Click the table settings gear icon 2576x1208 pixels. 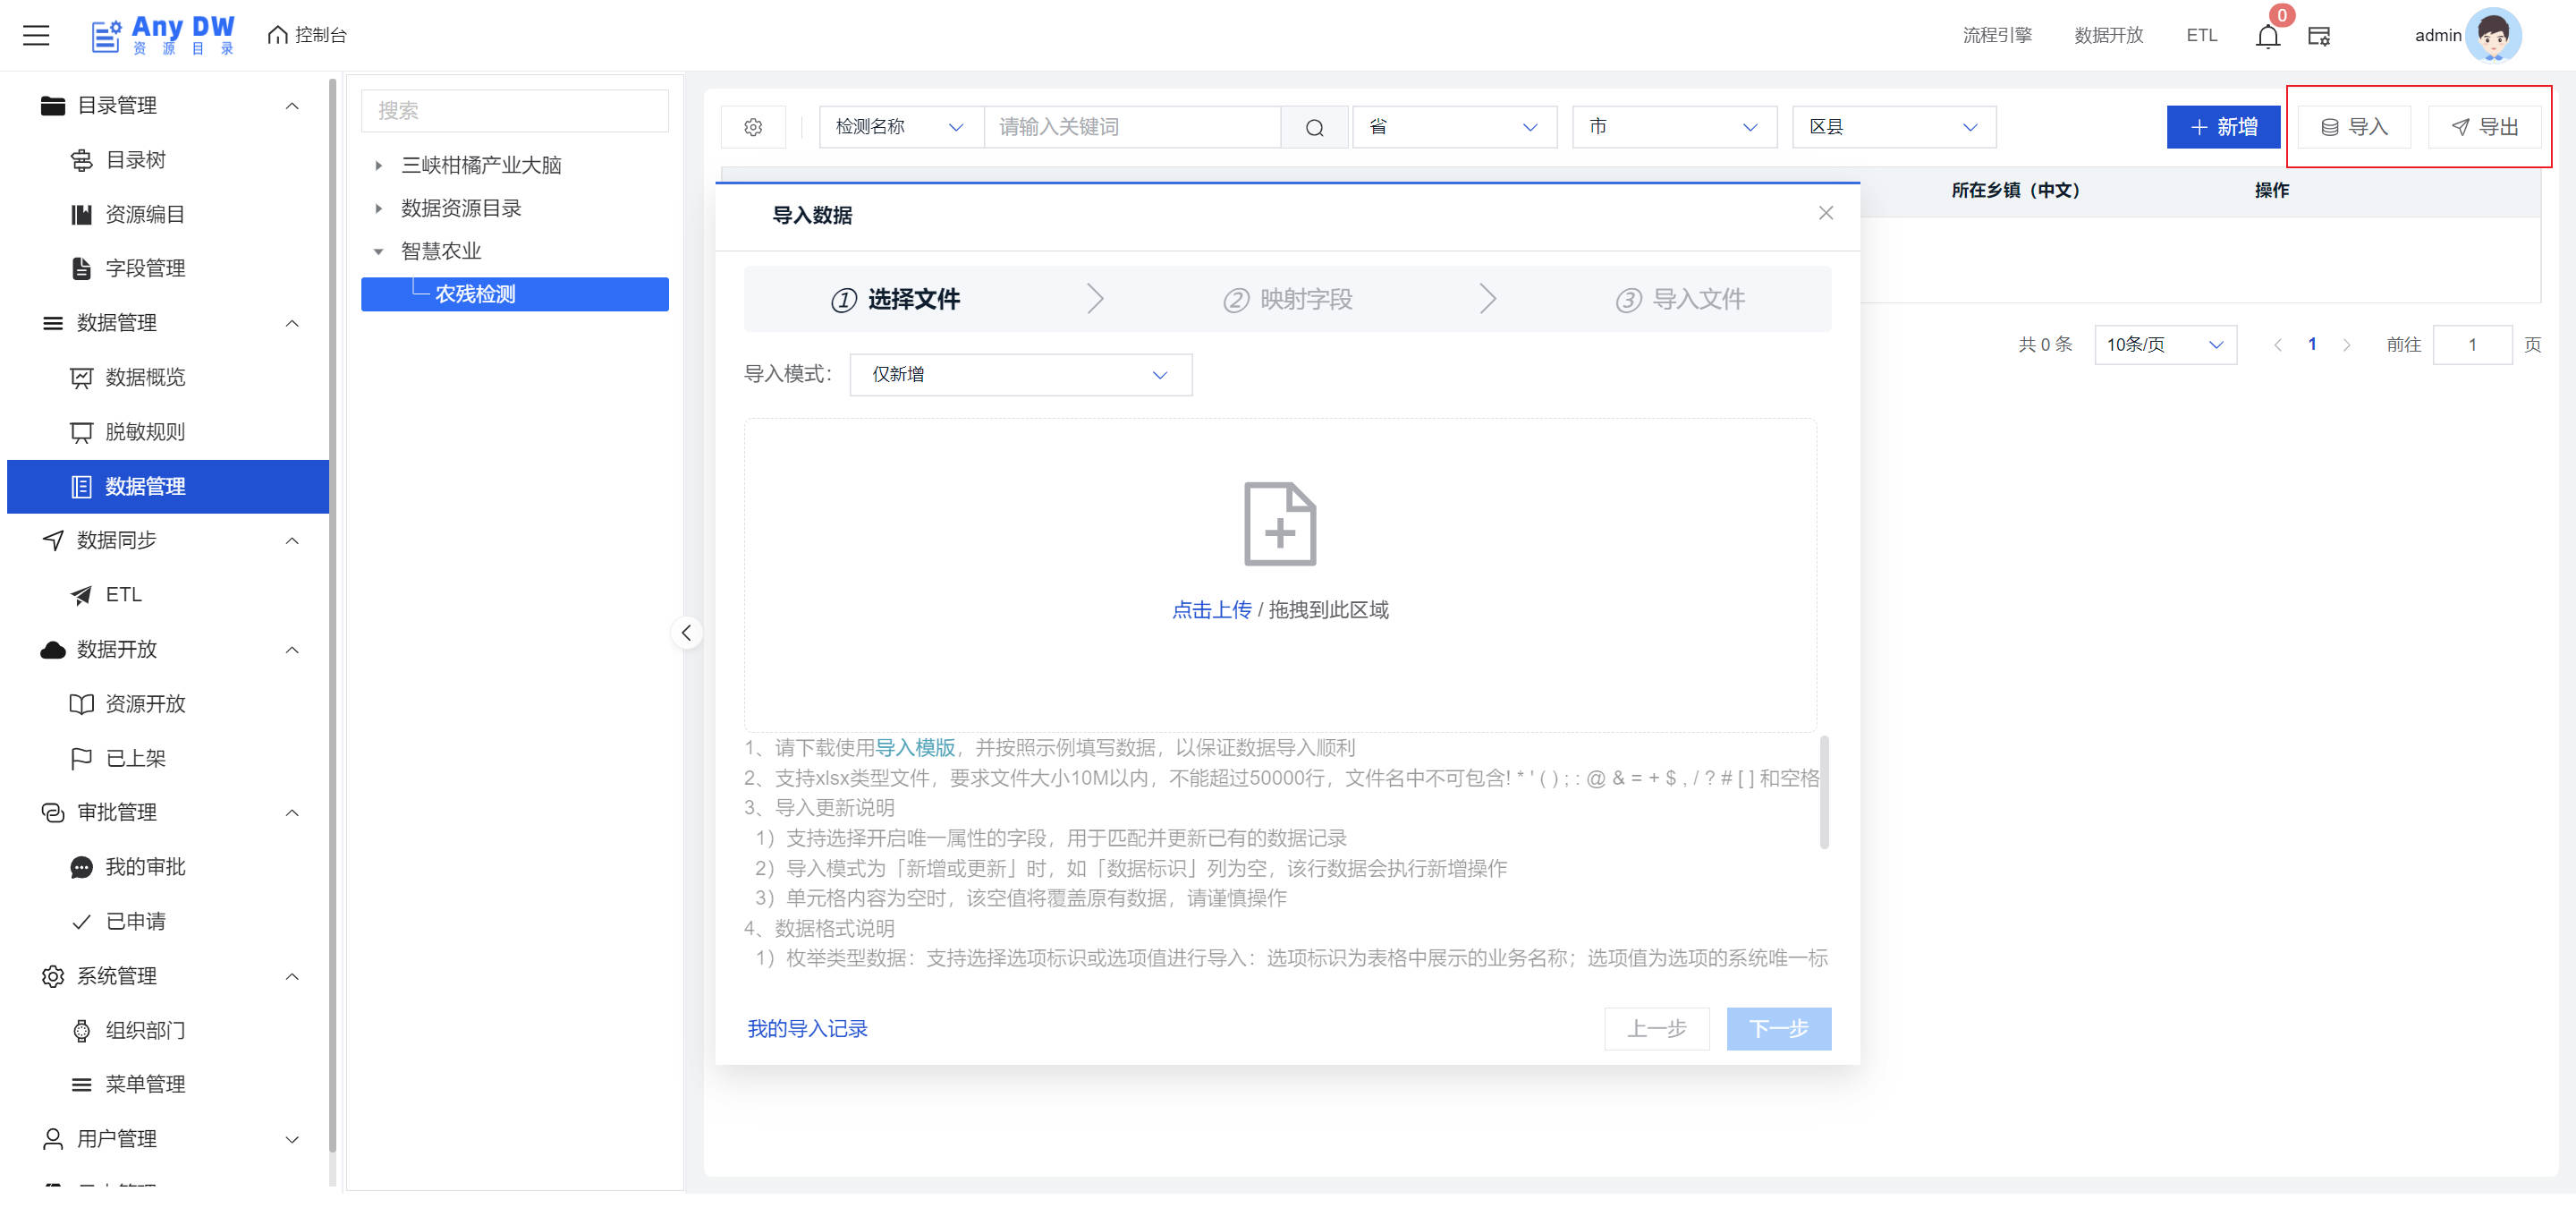pyautogui.click(x=753, y=127)
